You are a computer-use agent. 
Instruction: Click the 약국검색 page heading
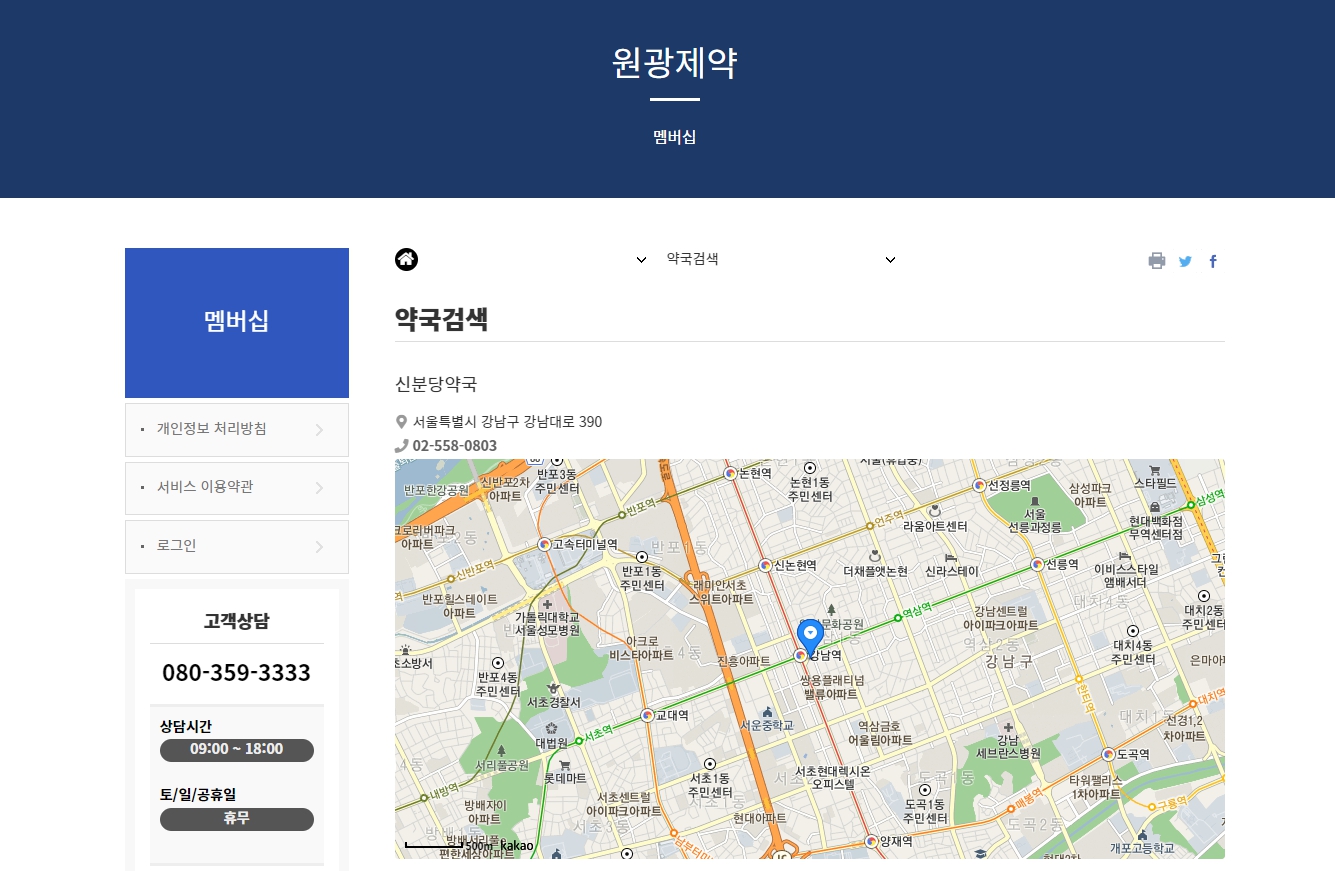point(441,319)
